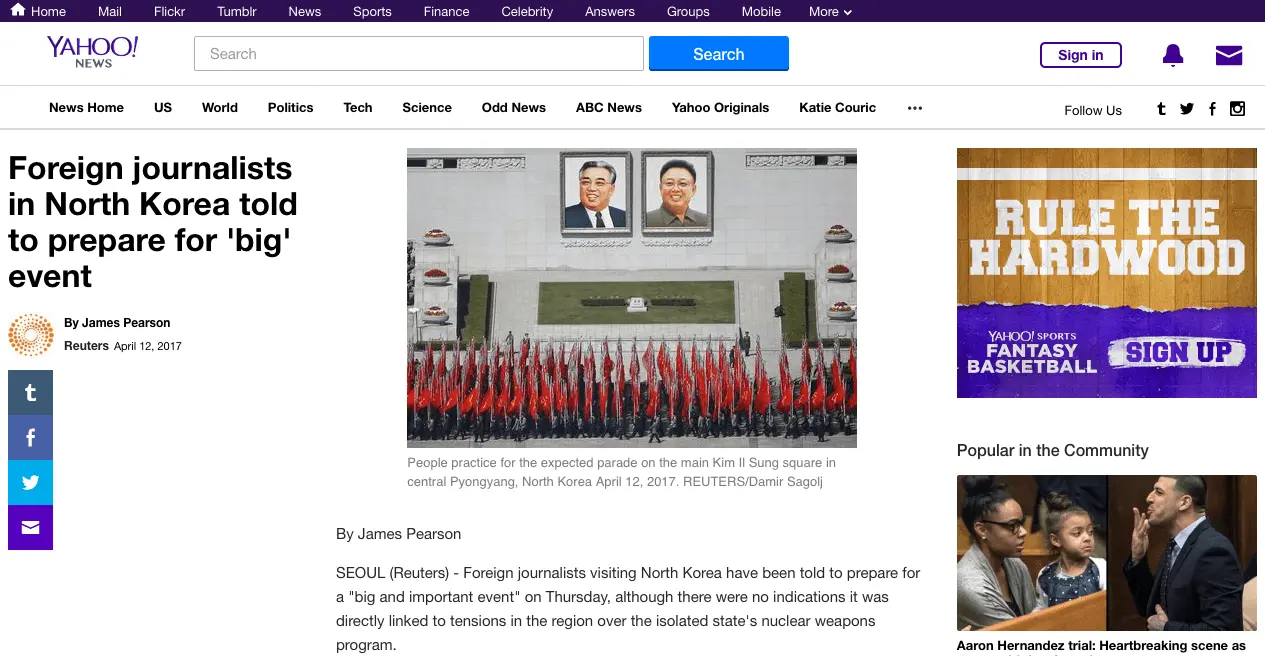Follow Yahoo News on Instagram icon
1265x656 pixels.
[x=1237, y=109]
